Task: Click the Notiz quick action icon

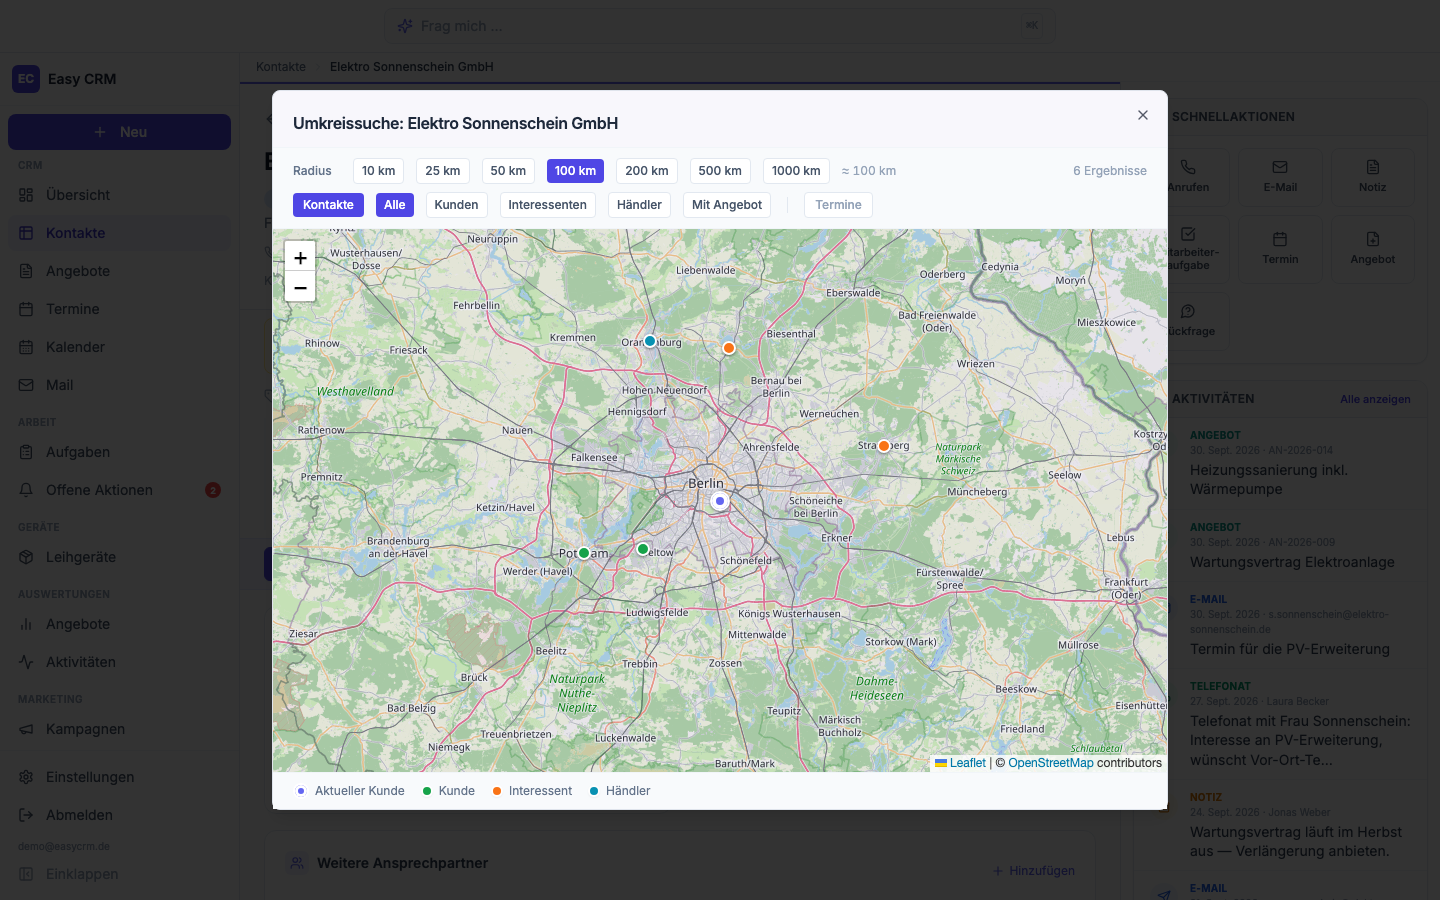Action: [x=1373, y=167]
